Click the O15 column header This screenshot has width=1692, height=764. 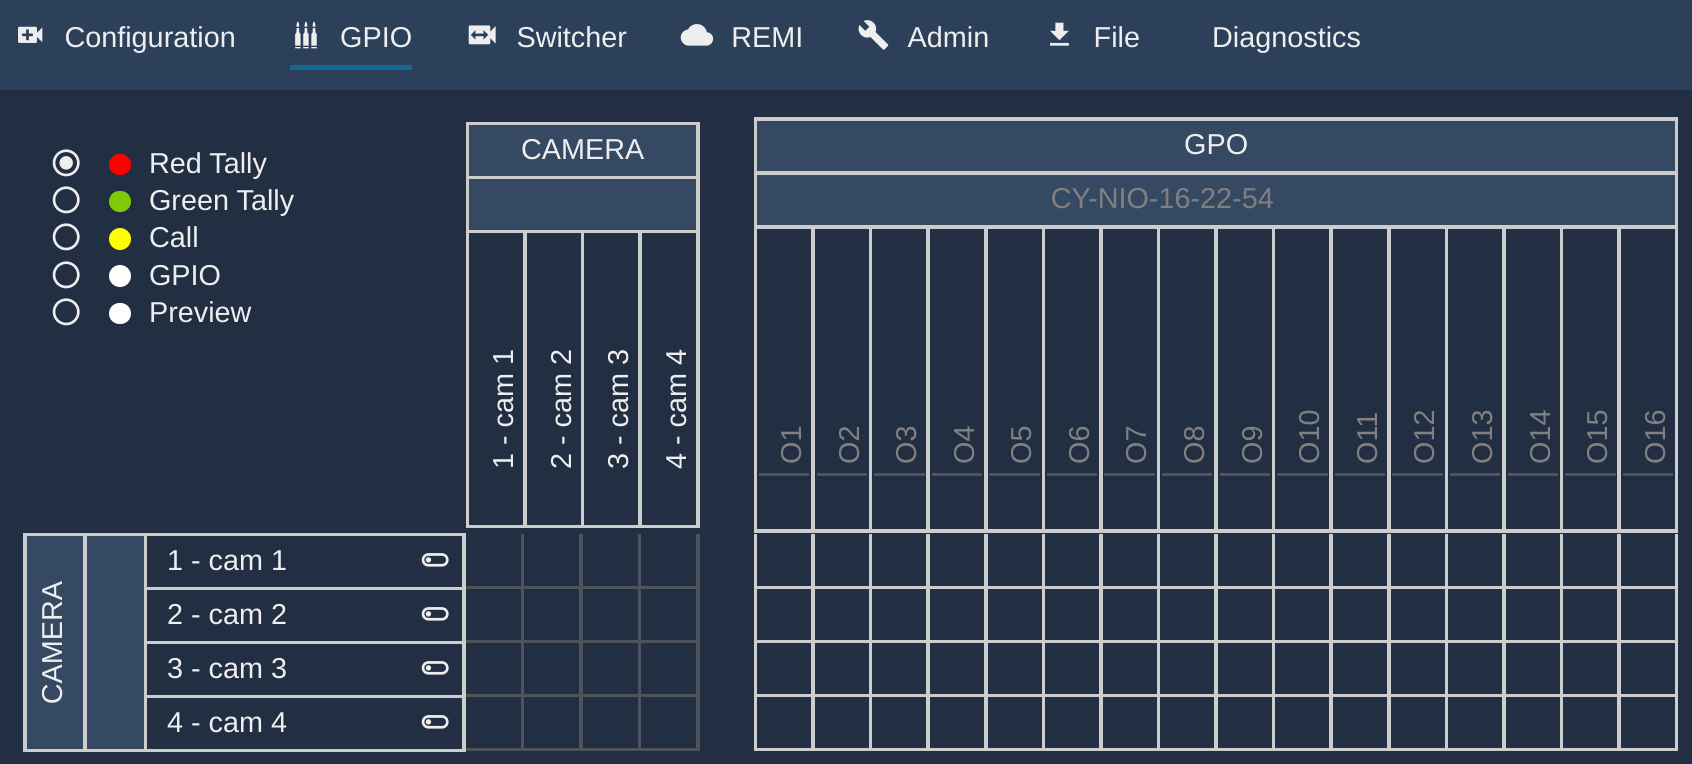point(1591,379)
